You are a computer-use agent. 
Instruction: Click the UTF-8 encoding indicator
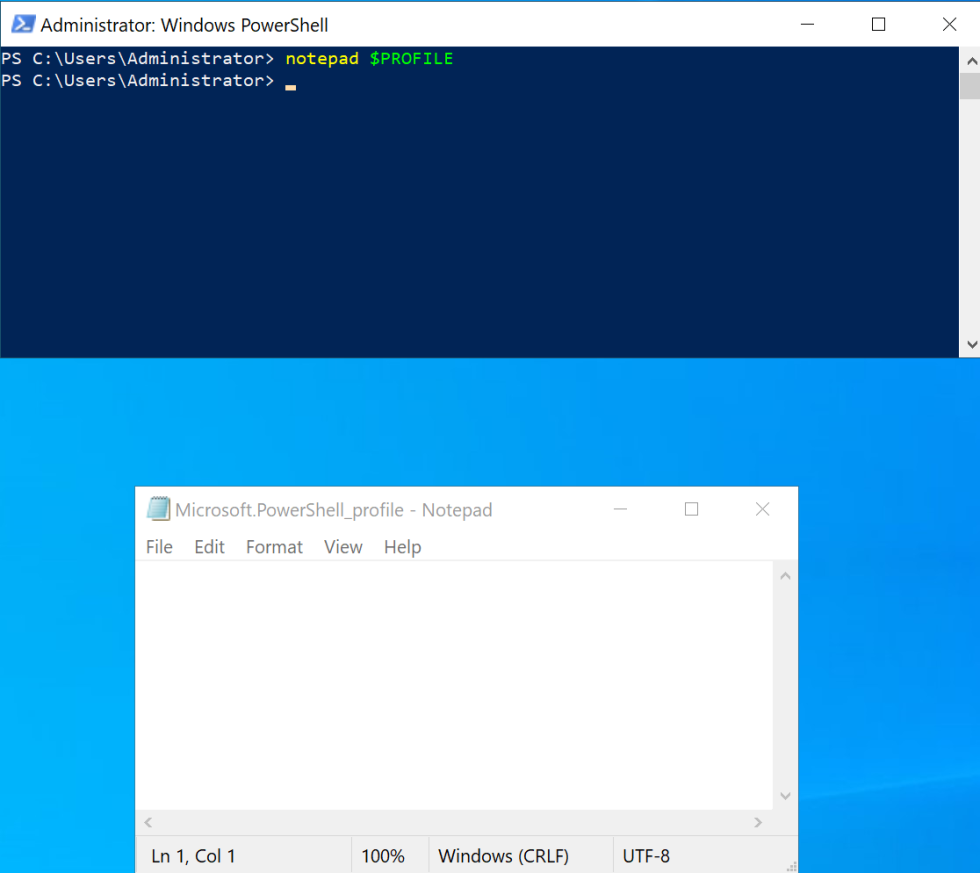click(x=646, y=856)
